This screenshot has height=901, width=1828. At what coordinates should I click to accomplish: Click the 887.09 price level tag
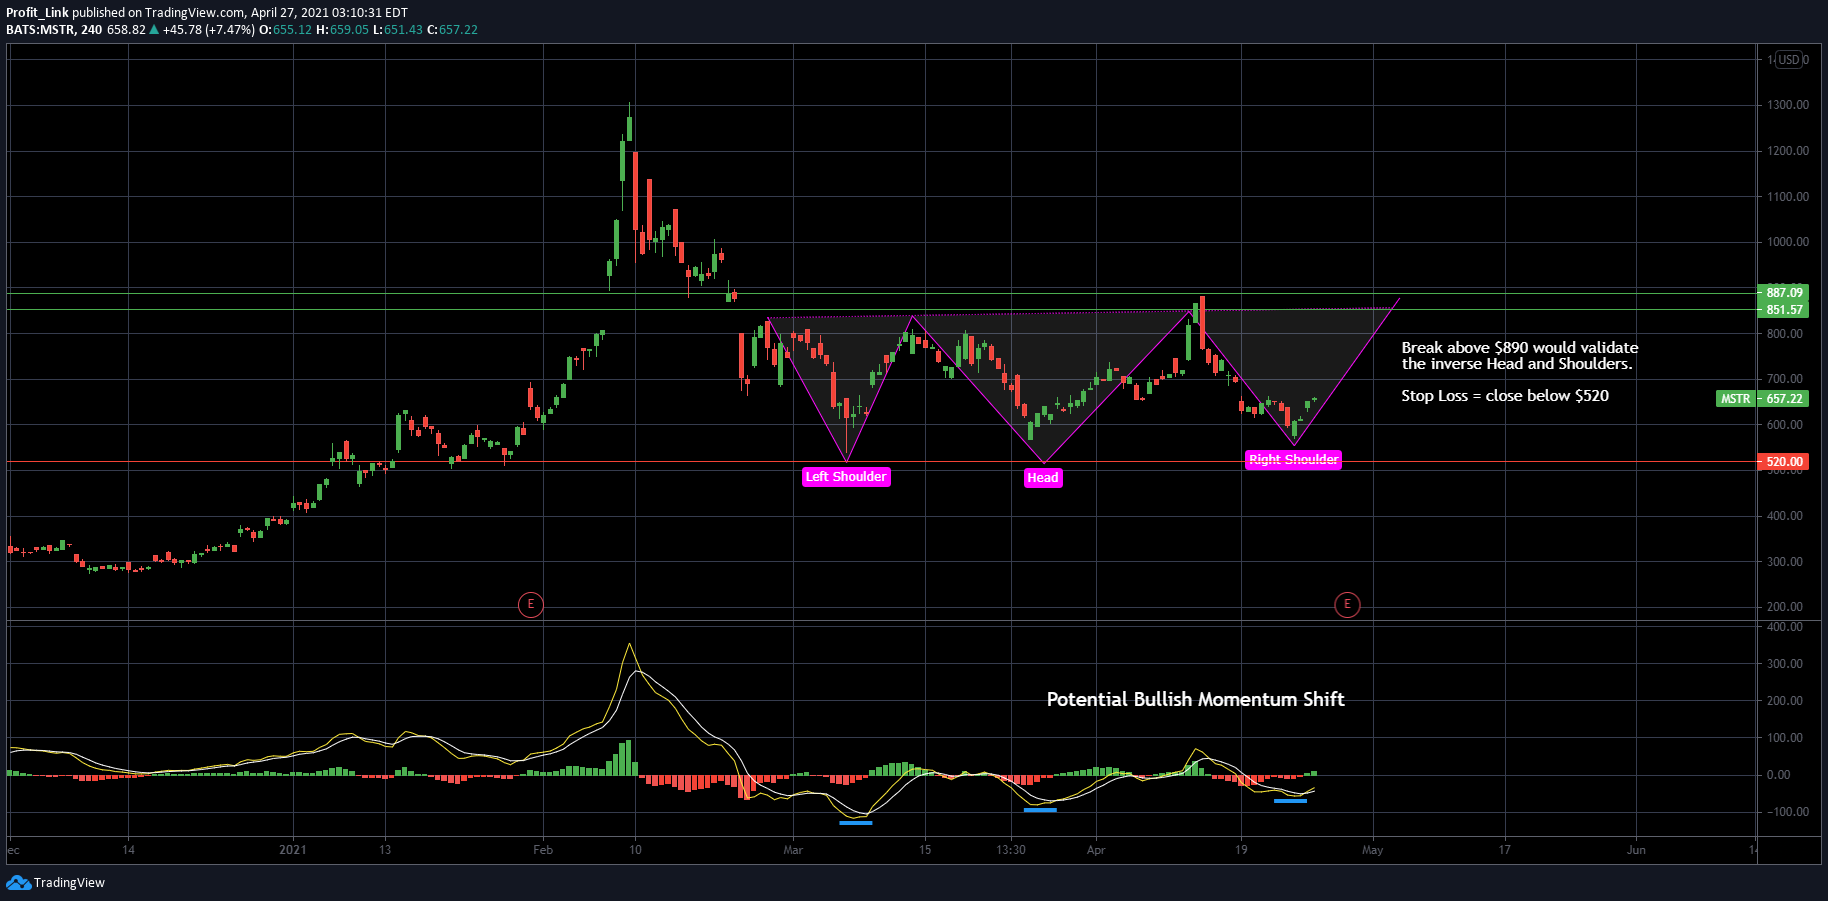point(1784,293)
